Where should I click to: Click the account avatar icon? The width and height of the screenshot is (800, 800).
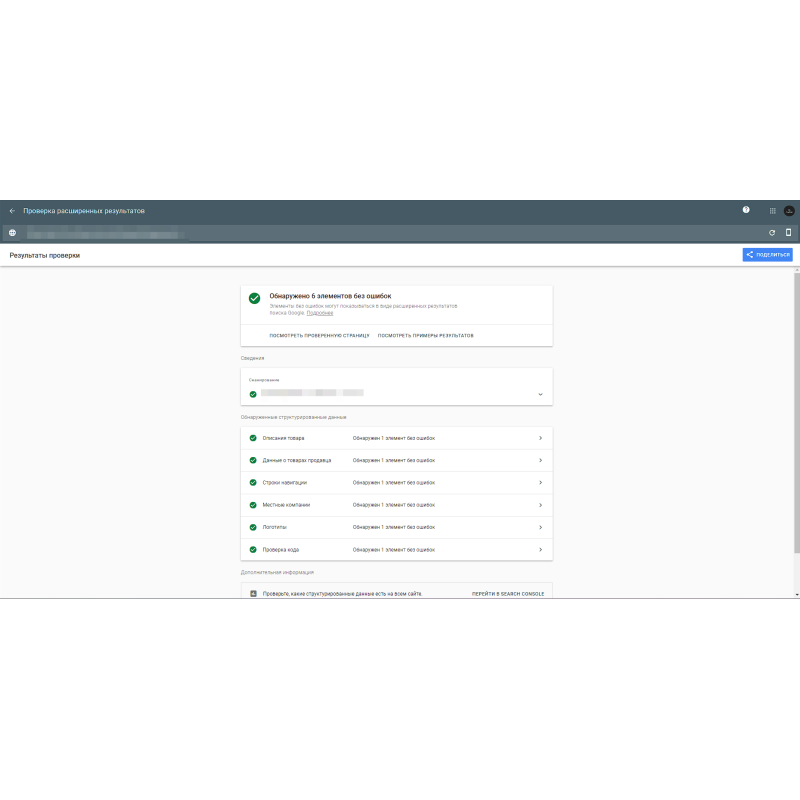789,211
